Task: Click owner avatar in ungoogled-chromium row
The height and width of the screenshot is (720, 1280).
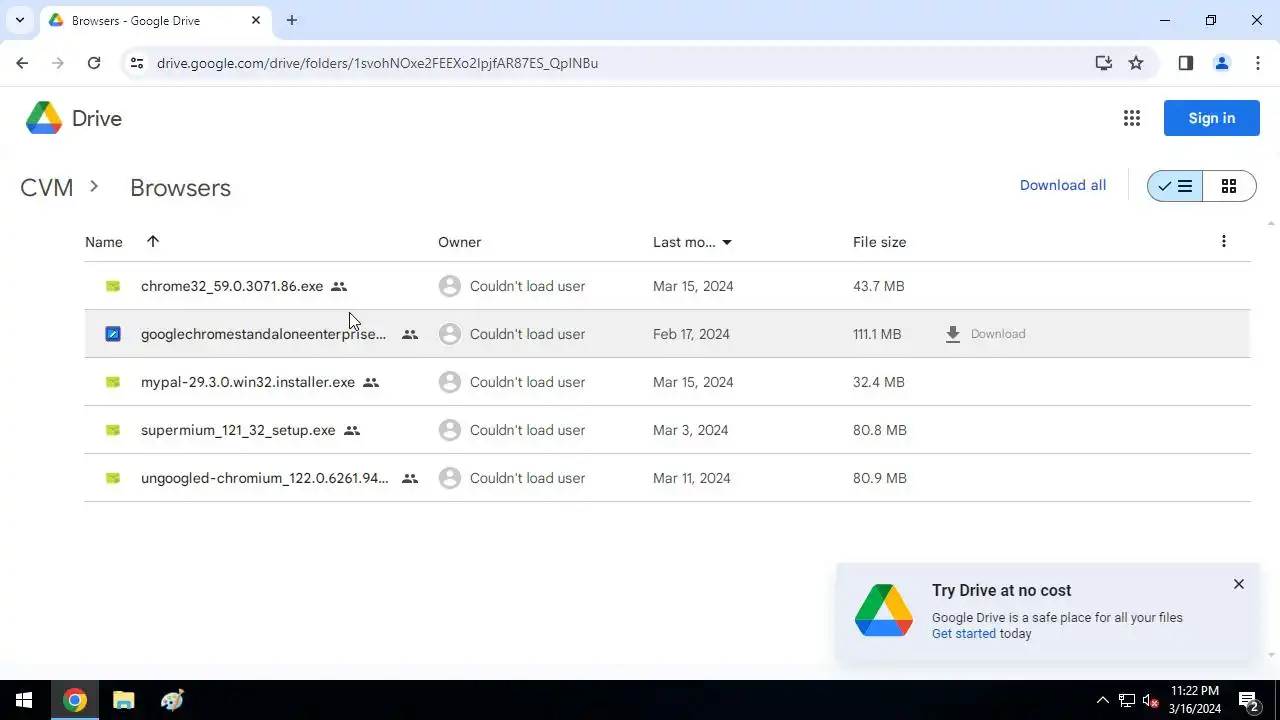Action: click(x=450, y=478)
